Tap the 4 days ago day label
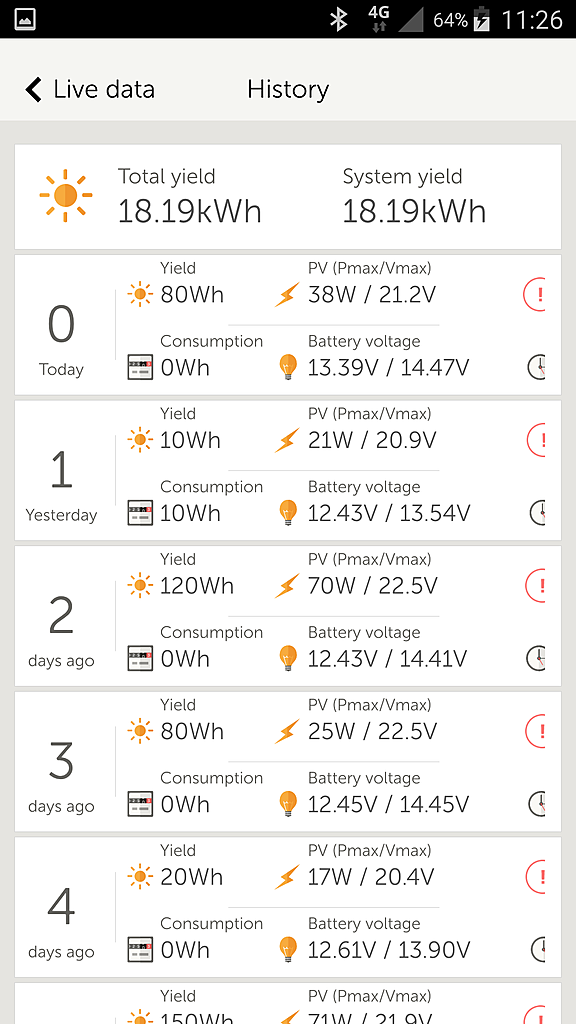Screen dimensions: 576x1024 pos(61,952)
